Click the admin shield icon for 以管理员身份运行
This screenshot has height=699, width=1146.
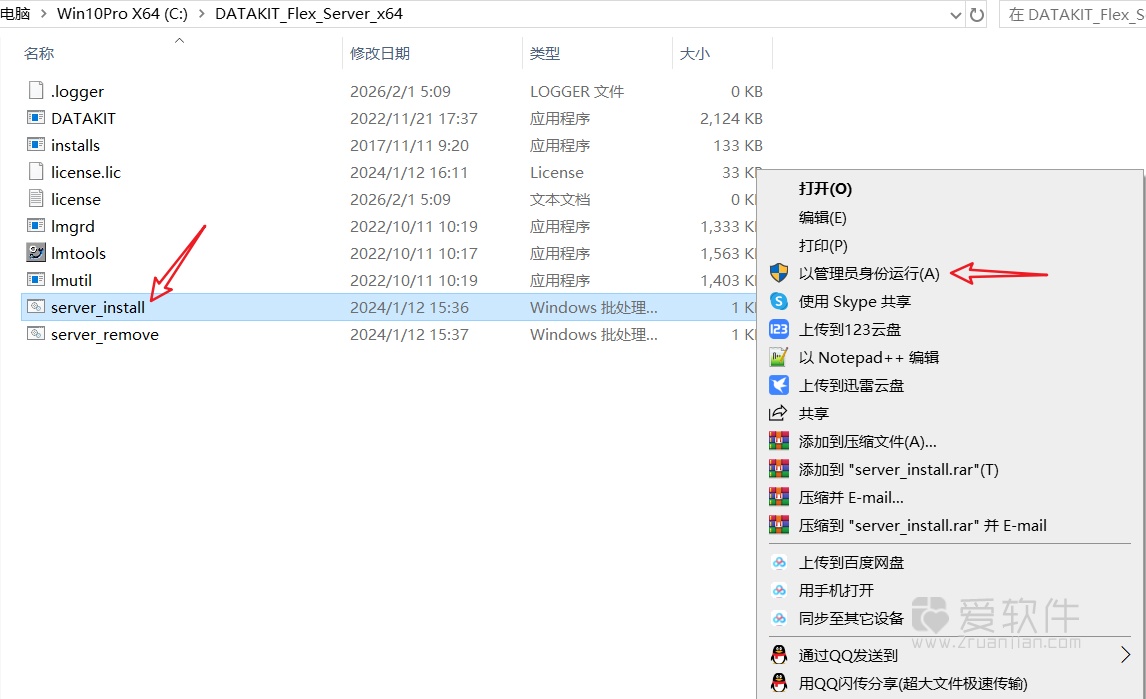click(780, 273)
